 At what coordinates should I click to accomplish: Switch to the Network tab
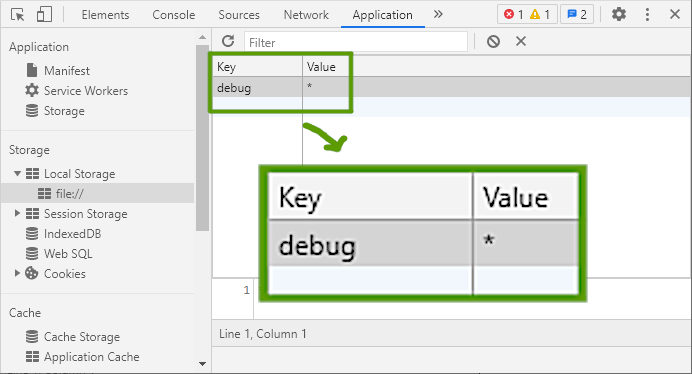point(306,15)
